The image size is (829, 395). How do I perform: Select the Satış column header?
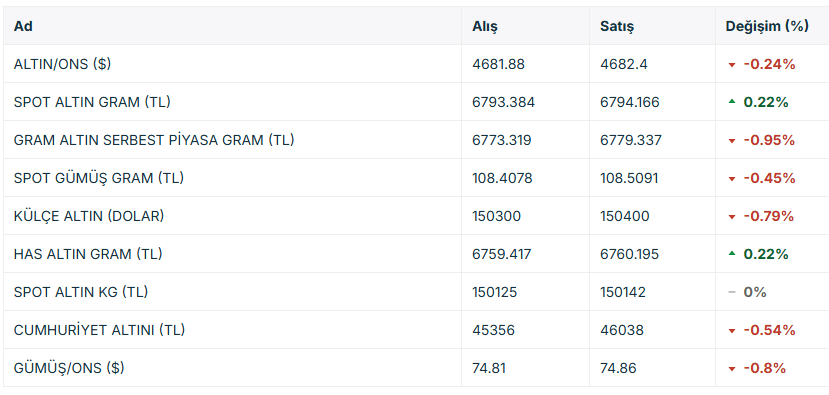point(617,26)
